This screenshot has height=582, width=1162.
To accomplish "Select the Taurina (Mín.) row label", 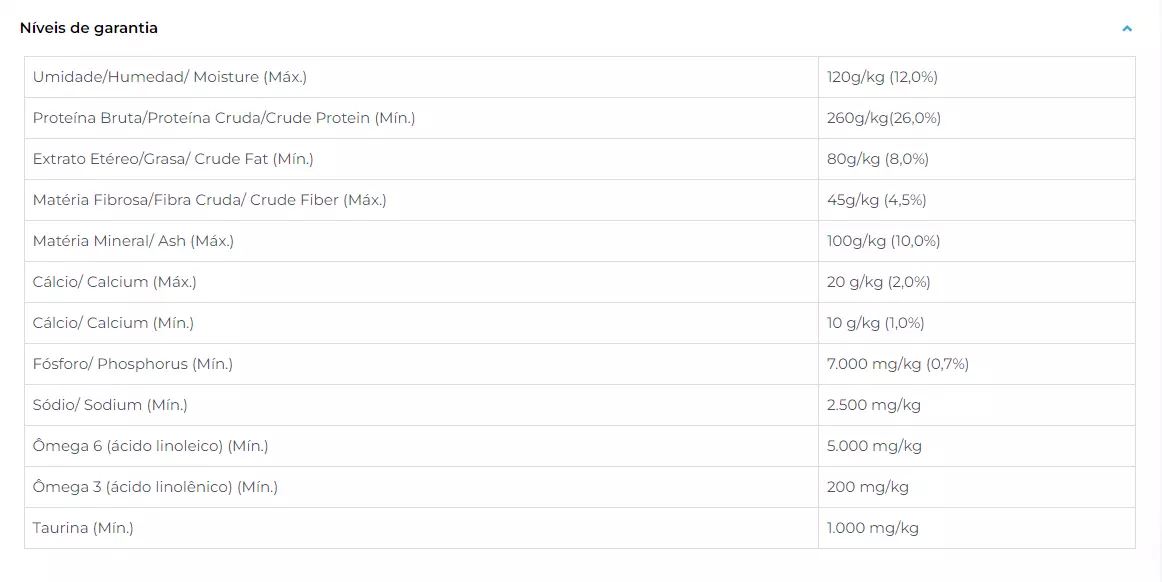I will click(83, 528).
